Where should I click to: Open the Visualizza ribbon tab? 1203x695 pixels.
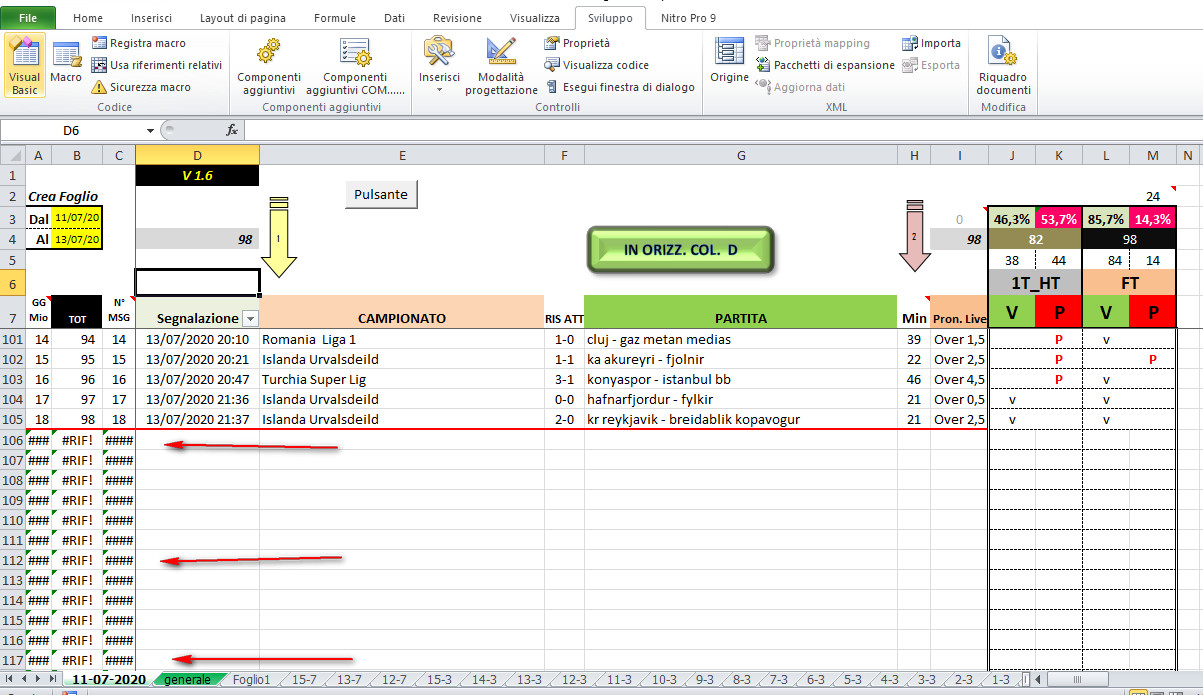tap(534, 18)
